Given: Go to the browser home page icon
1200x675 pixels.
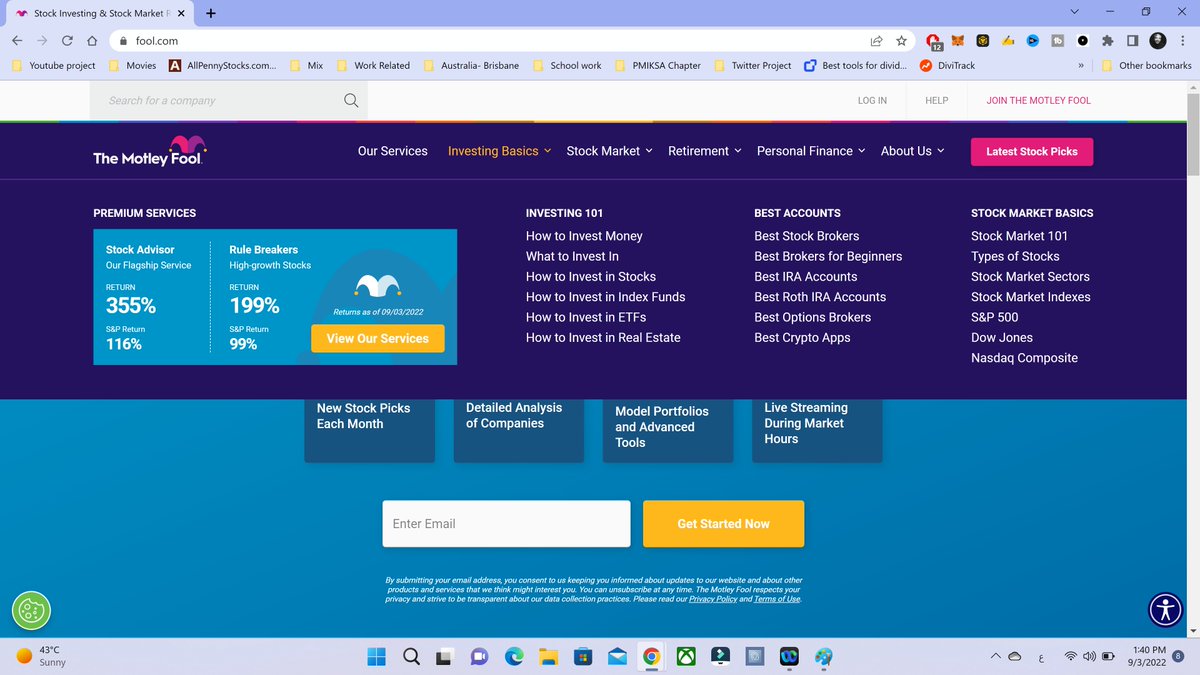Looking at the screenshot, I should pyautogui.click(x=92, y=41).
